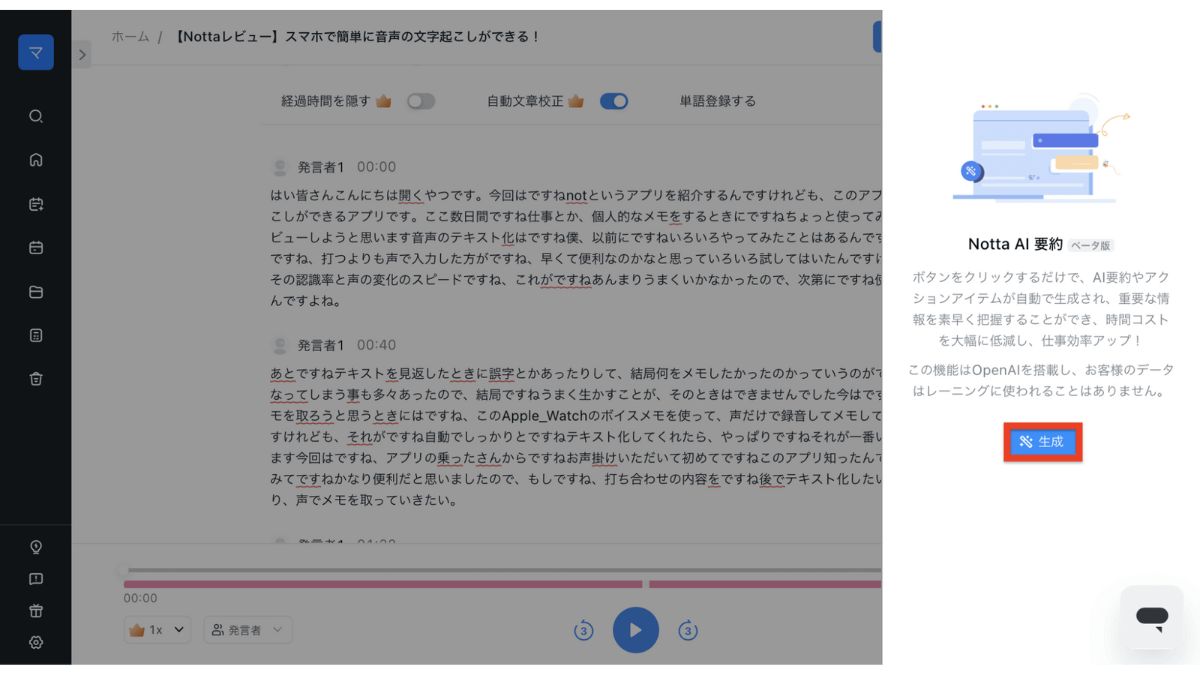Toggle 自動文章校正 switch off
This screenshot has width=1200, height=675.
tap(614, 101)
